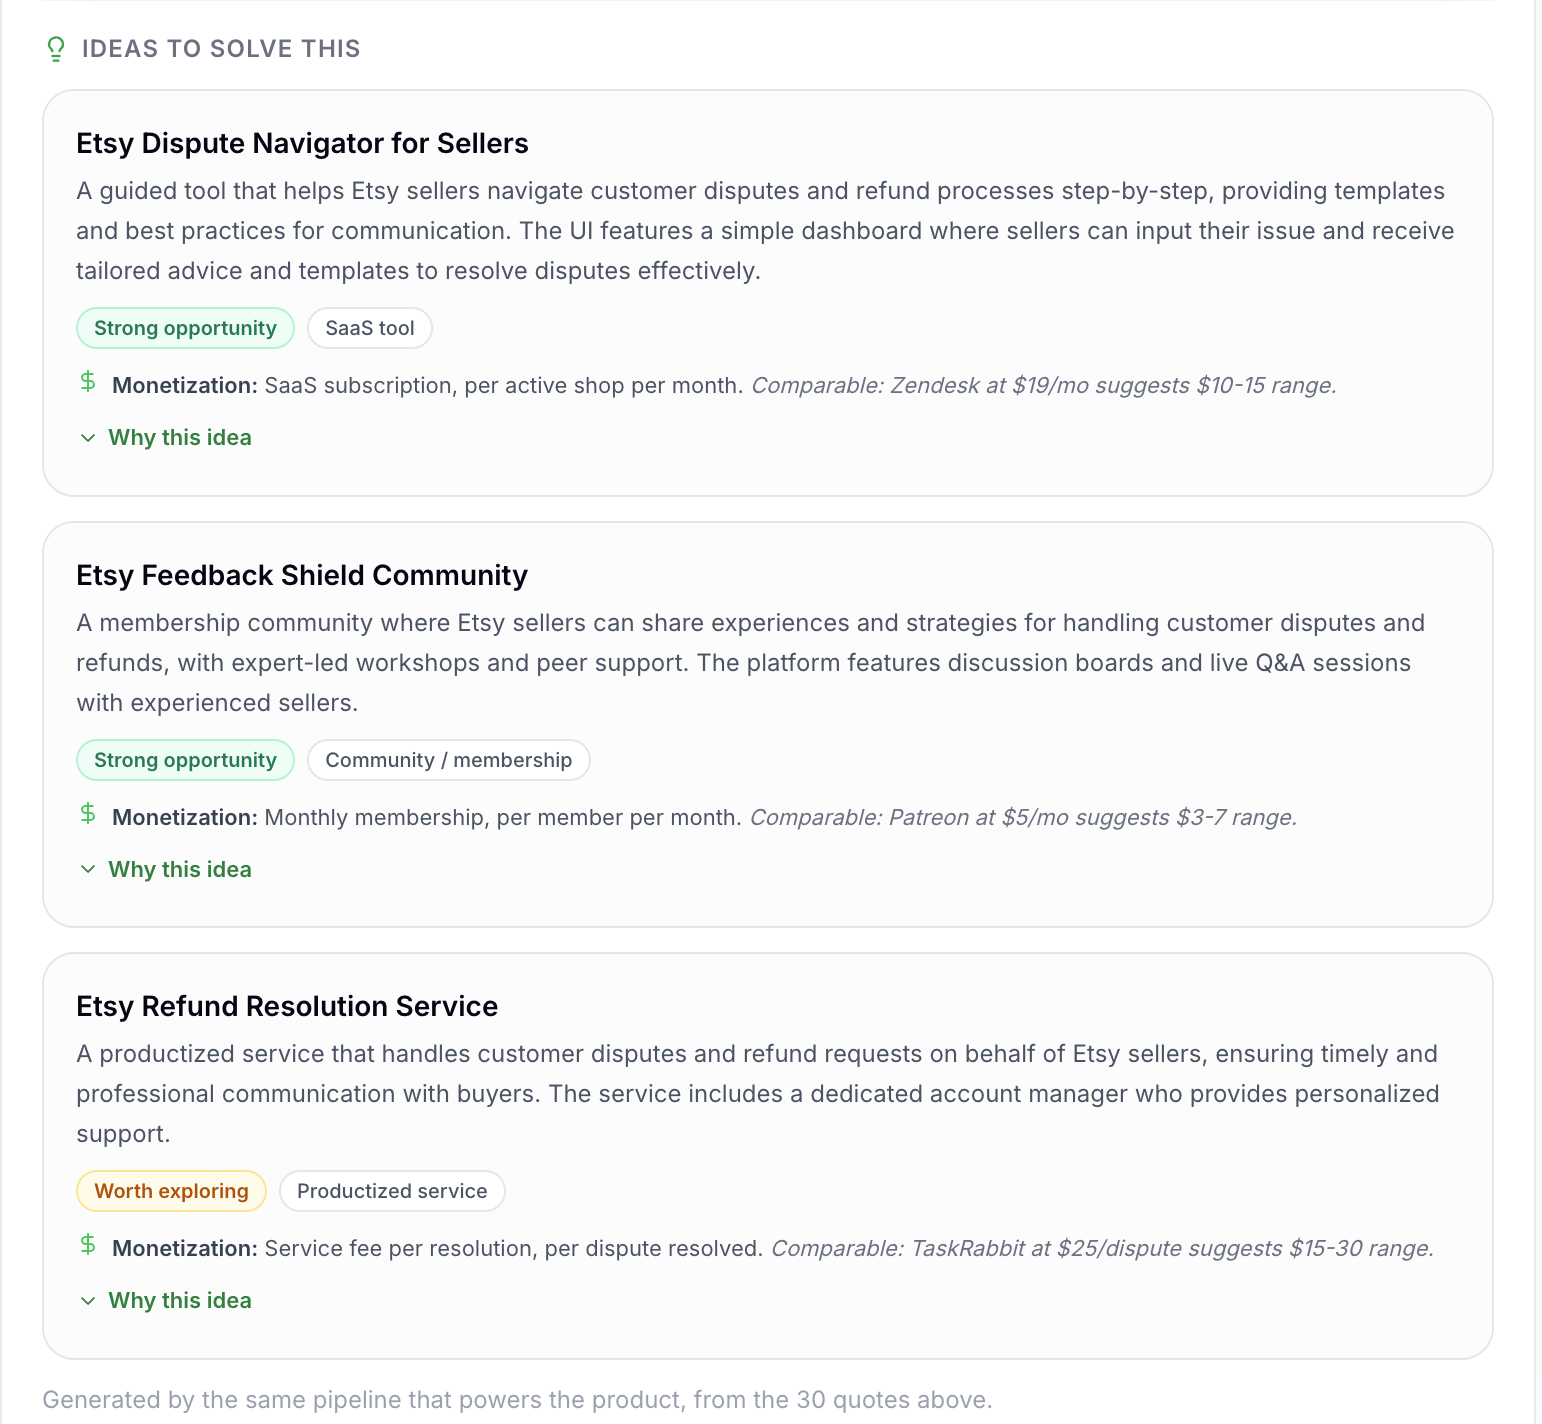Open the Etsy Refund Resolution Service title
Viewport: 1542px width, 1424px height.
tap(287, 1006)
